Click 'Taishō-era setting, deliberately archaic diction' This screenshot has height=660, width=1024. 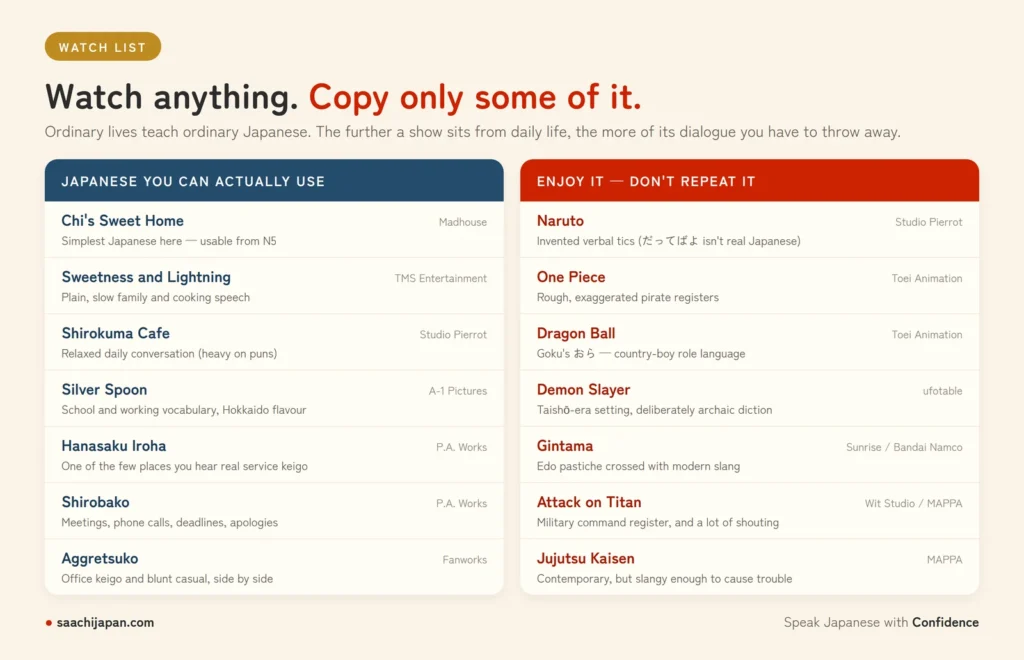coord(654,410)
